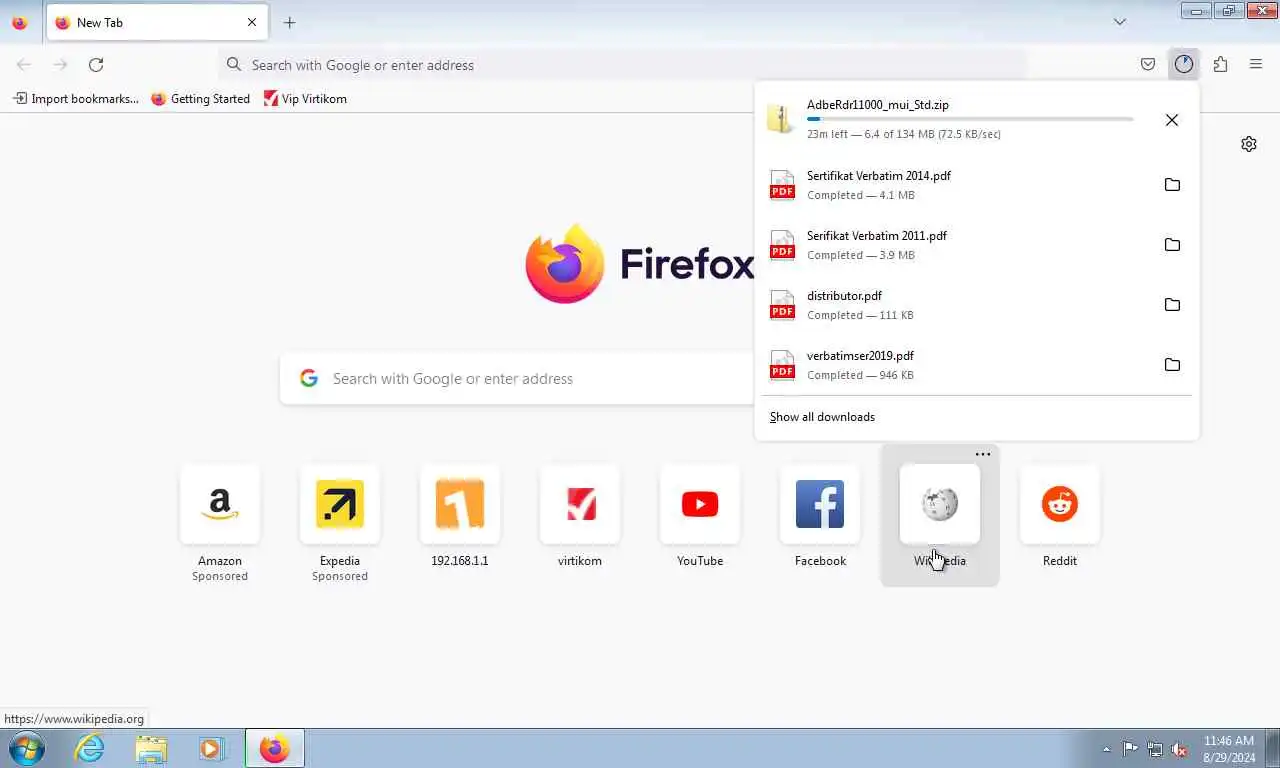
Task: Click the muted volume tray icon
Action: pos(1179,748)
